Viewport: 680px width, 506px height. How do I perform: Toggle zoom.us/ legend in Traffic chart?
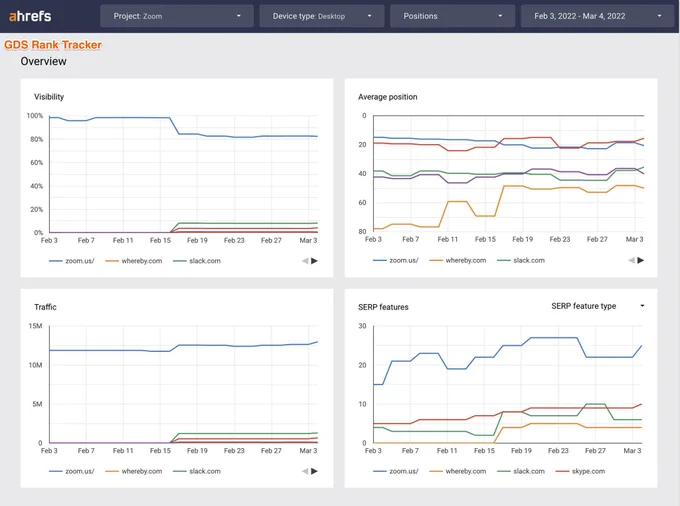click(72, 471)
